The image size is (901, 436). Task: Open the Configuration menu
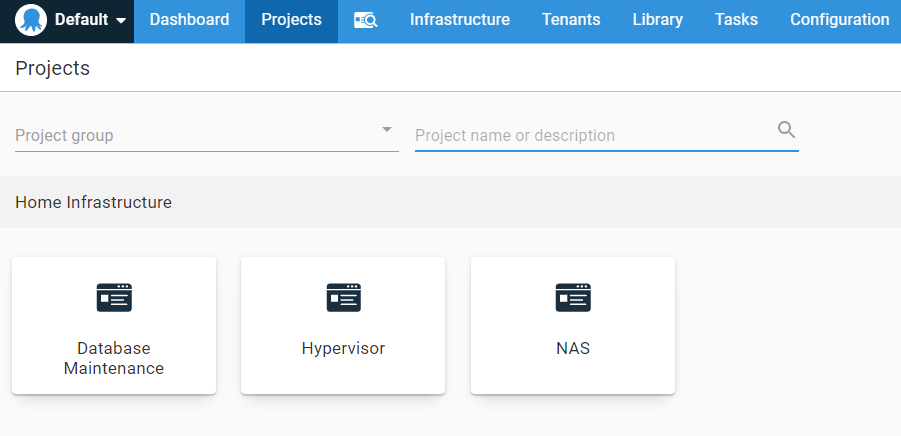(839, 20)
